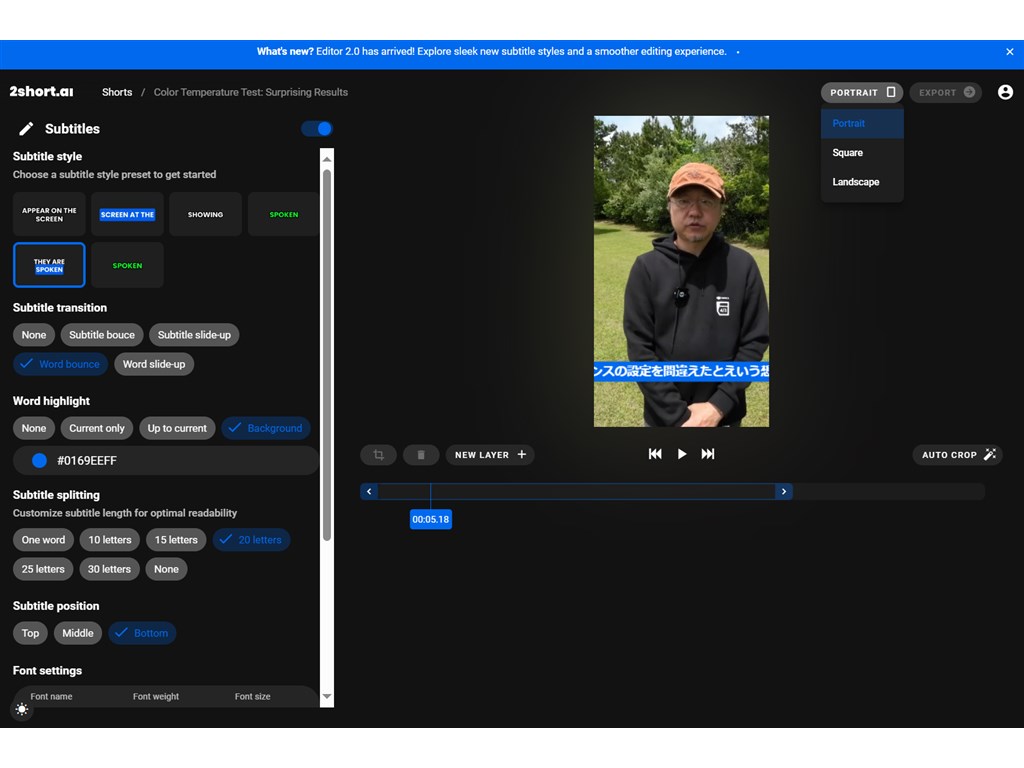
Task: Select Subtitle bouce transition
Action: (x=102, y=335)
